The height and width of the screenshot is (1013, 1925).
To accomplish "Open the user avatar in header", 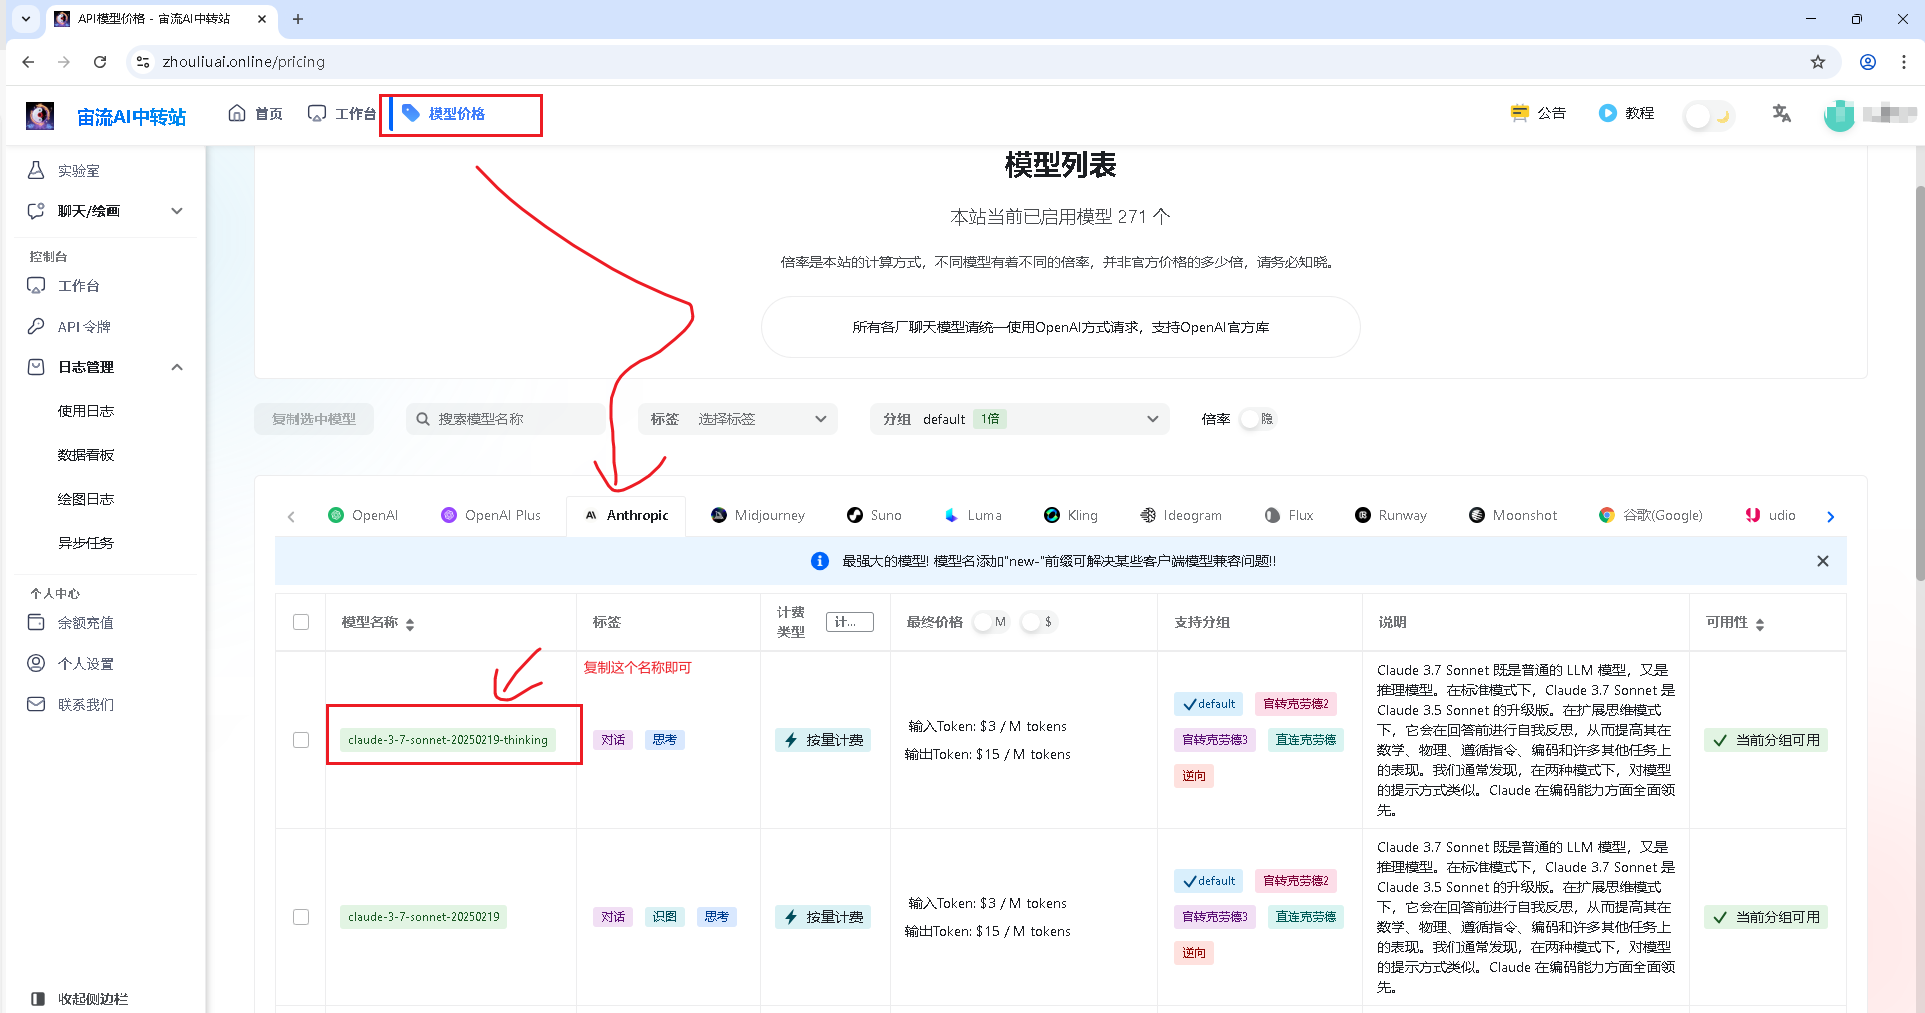I will coord(1839,116).
